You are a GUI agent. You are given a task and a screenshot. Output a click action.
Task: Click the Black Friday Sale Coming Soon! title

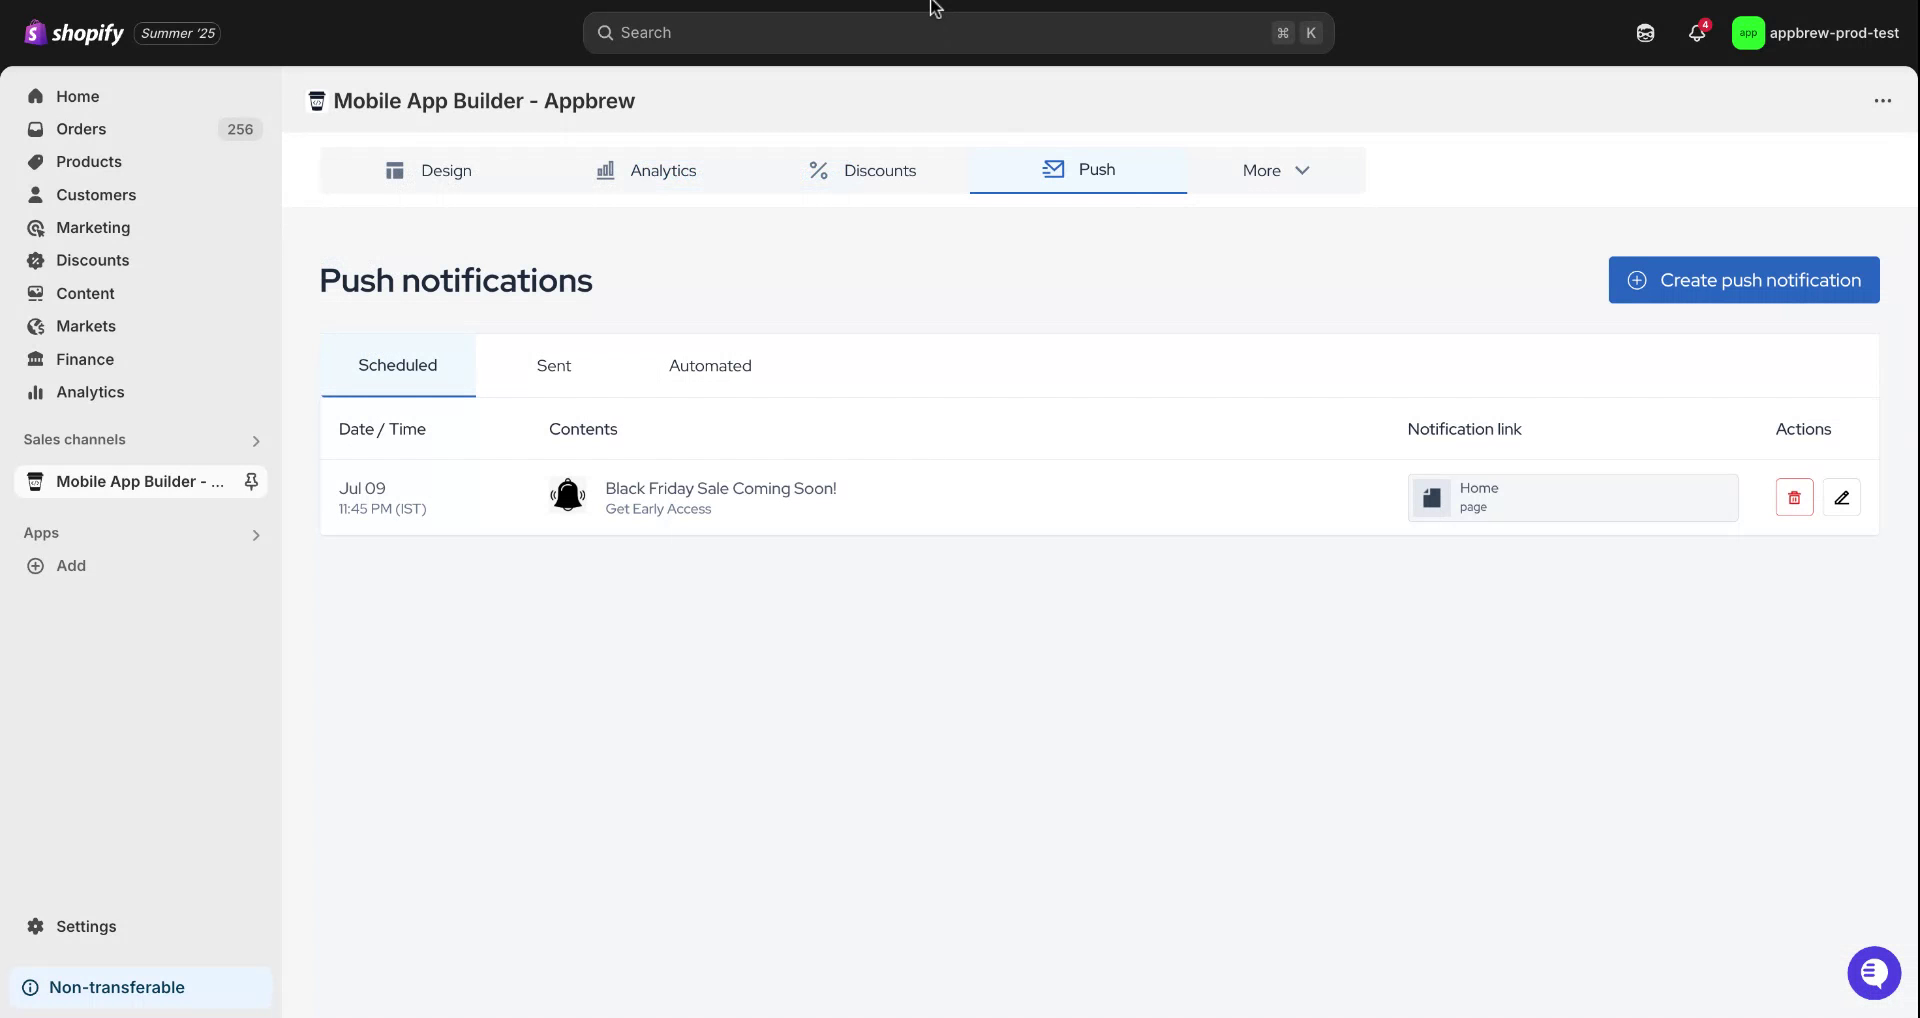coord(721,488)
